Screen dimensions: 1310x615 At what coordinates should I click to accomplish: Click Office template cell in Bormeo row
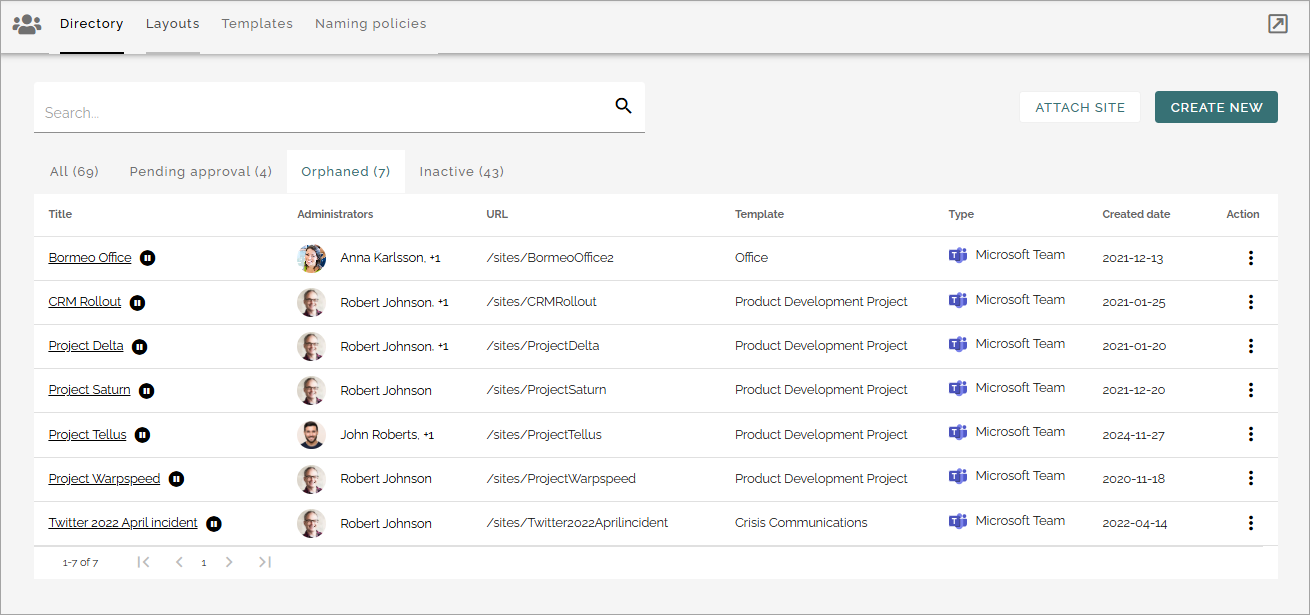pos(752,258)
